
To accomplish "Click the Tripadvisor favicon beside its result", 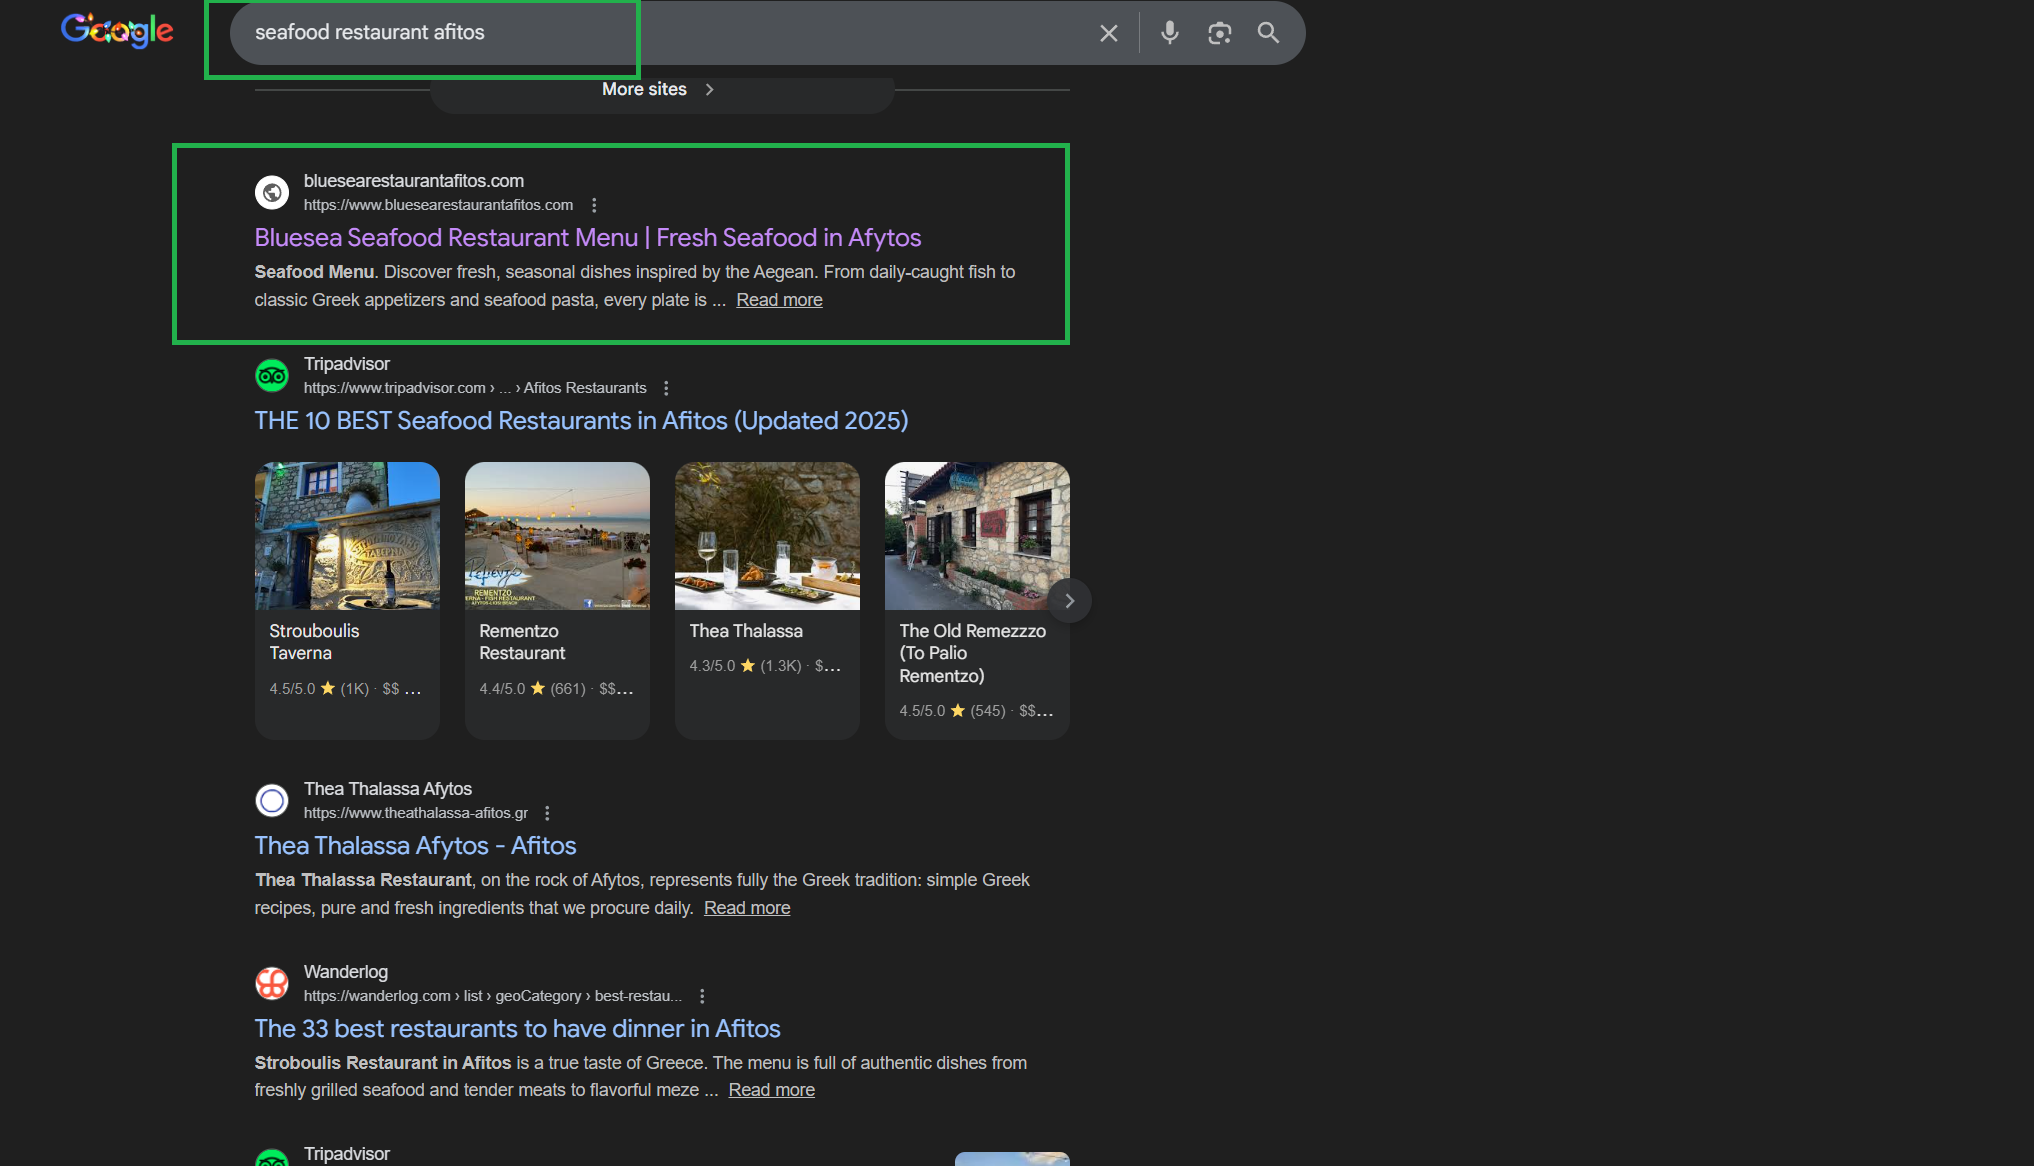I will 271,375.
